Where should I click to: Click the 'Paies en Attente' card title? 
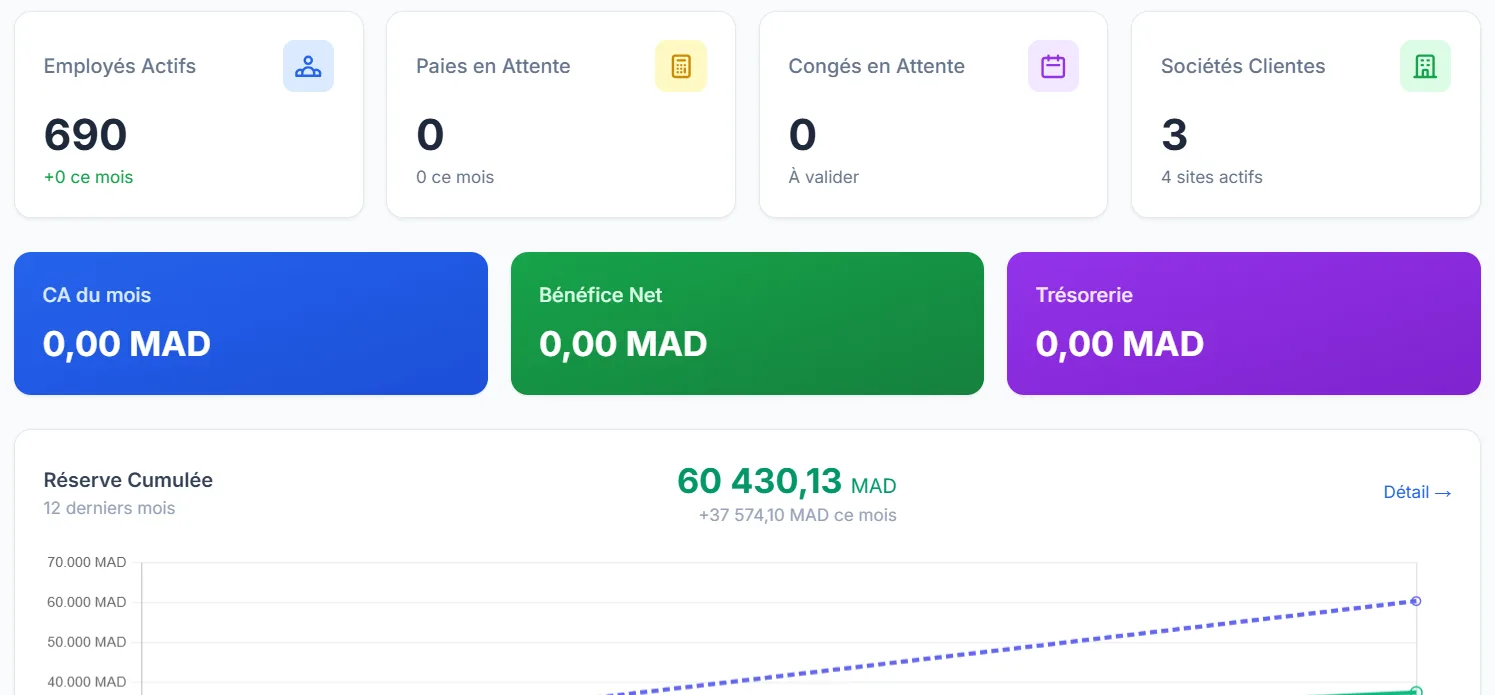[493, 66]
